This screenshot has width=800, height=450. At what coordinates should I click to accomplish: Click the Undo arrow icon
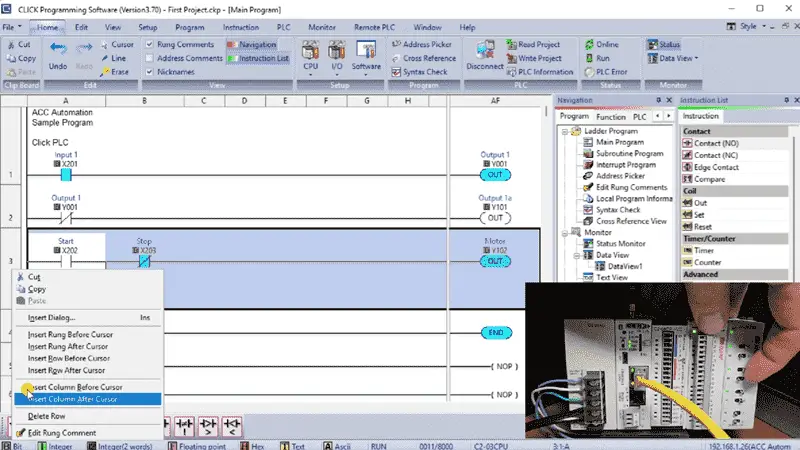coord(58,48)
